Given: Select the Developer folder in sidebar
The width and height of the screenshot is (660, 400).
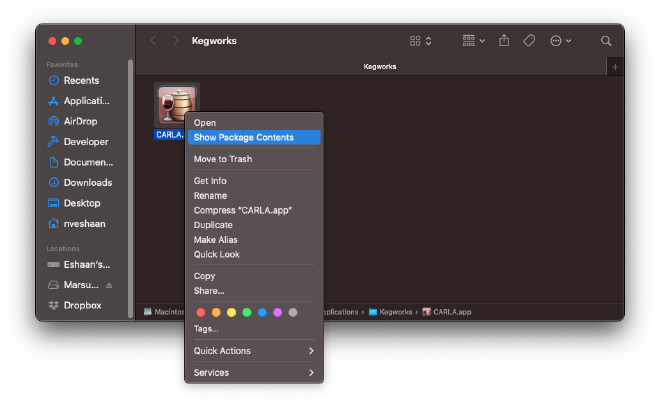Looking at the screenshot, I should coord(78,142).
